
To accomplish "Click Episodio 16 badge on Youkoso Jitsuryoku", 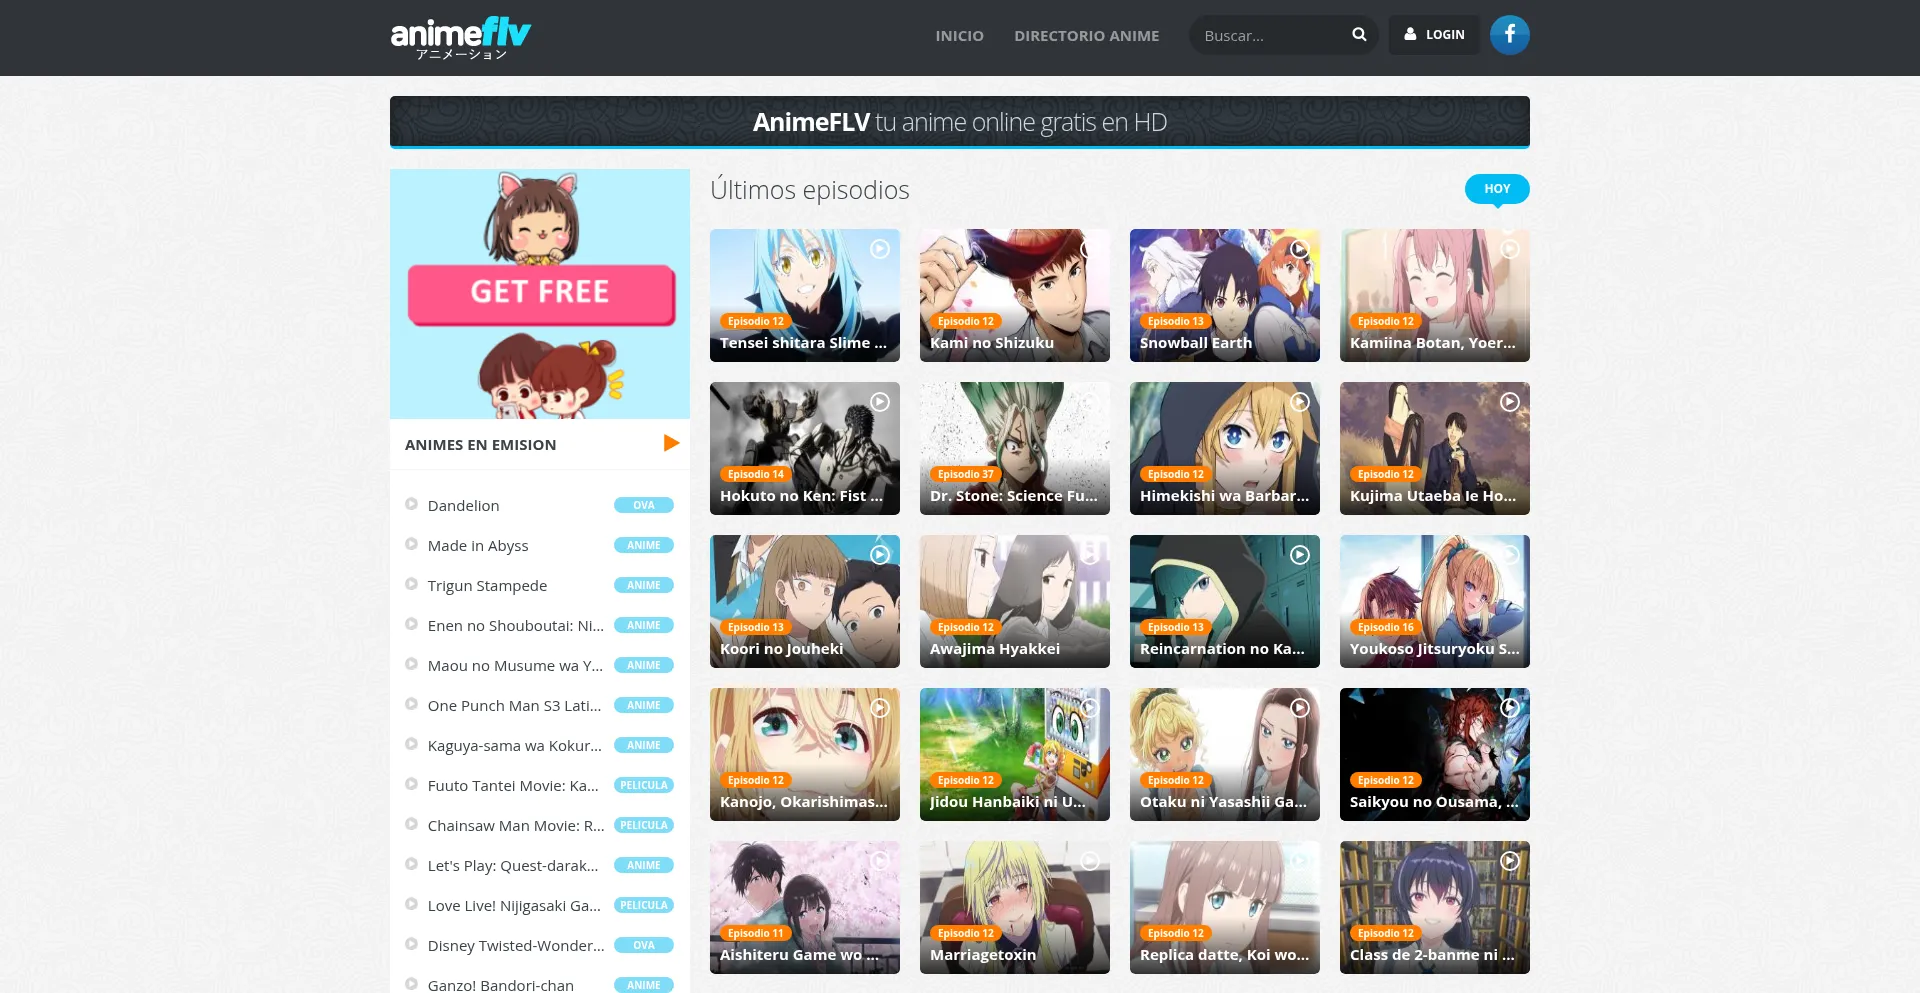I will tap(1386, 627).
